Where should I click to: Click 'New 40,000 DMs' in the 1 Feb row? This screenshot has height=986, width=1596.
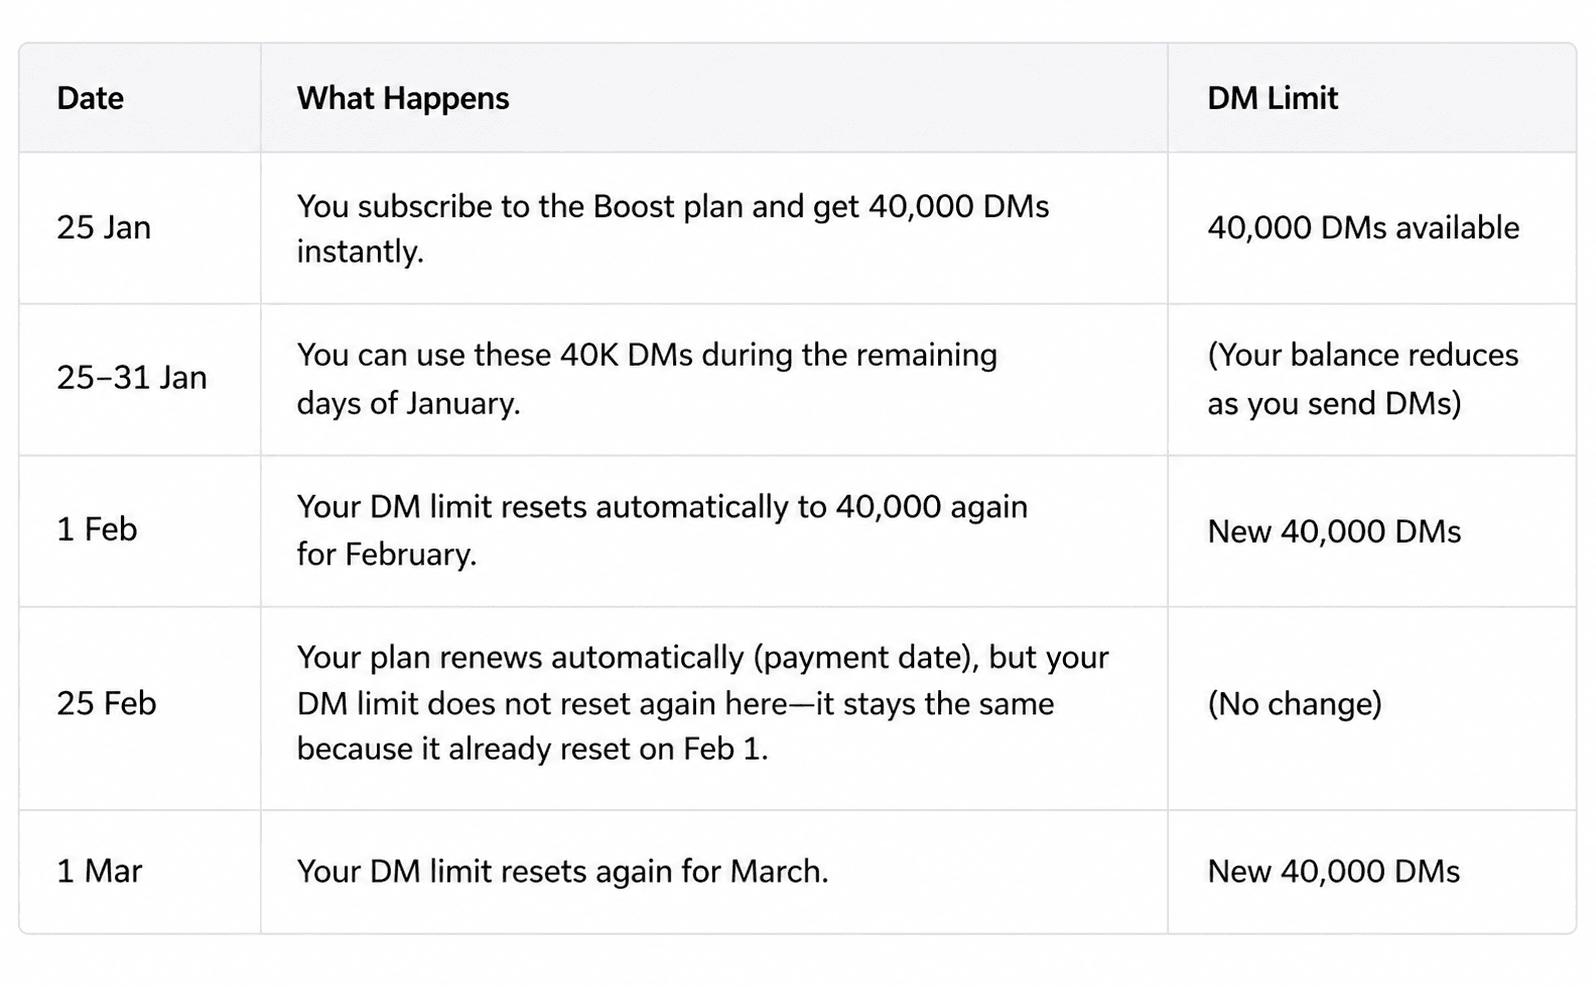[1334, 531]
